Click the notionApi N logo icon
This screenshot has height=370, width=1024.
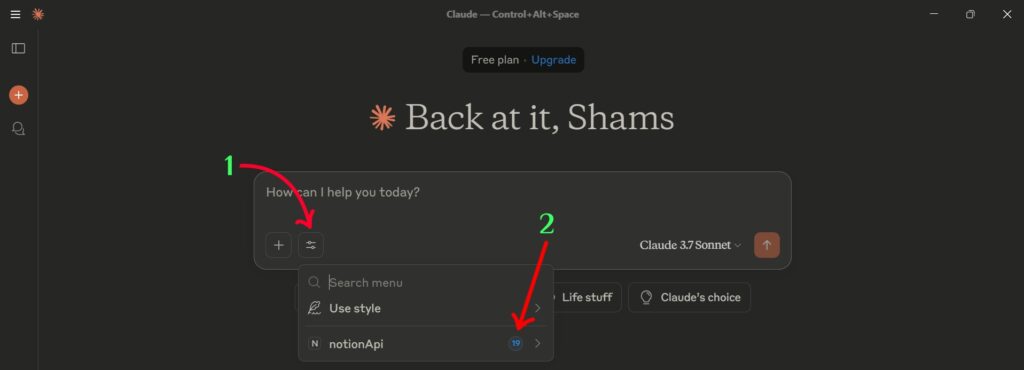tap(314, 343)
